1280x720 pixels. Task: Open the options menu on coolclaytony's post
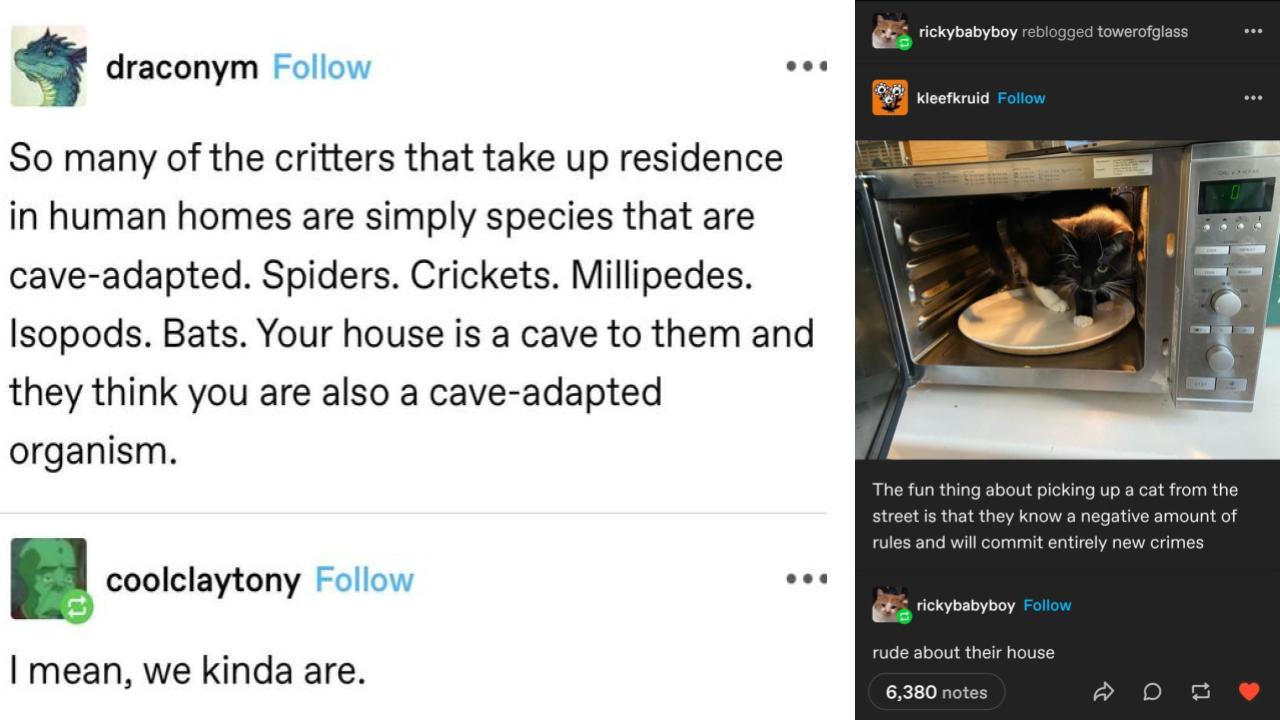coord(806,578)
